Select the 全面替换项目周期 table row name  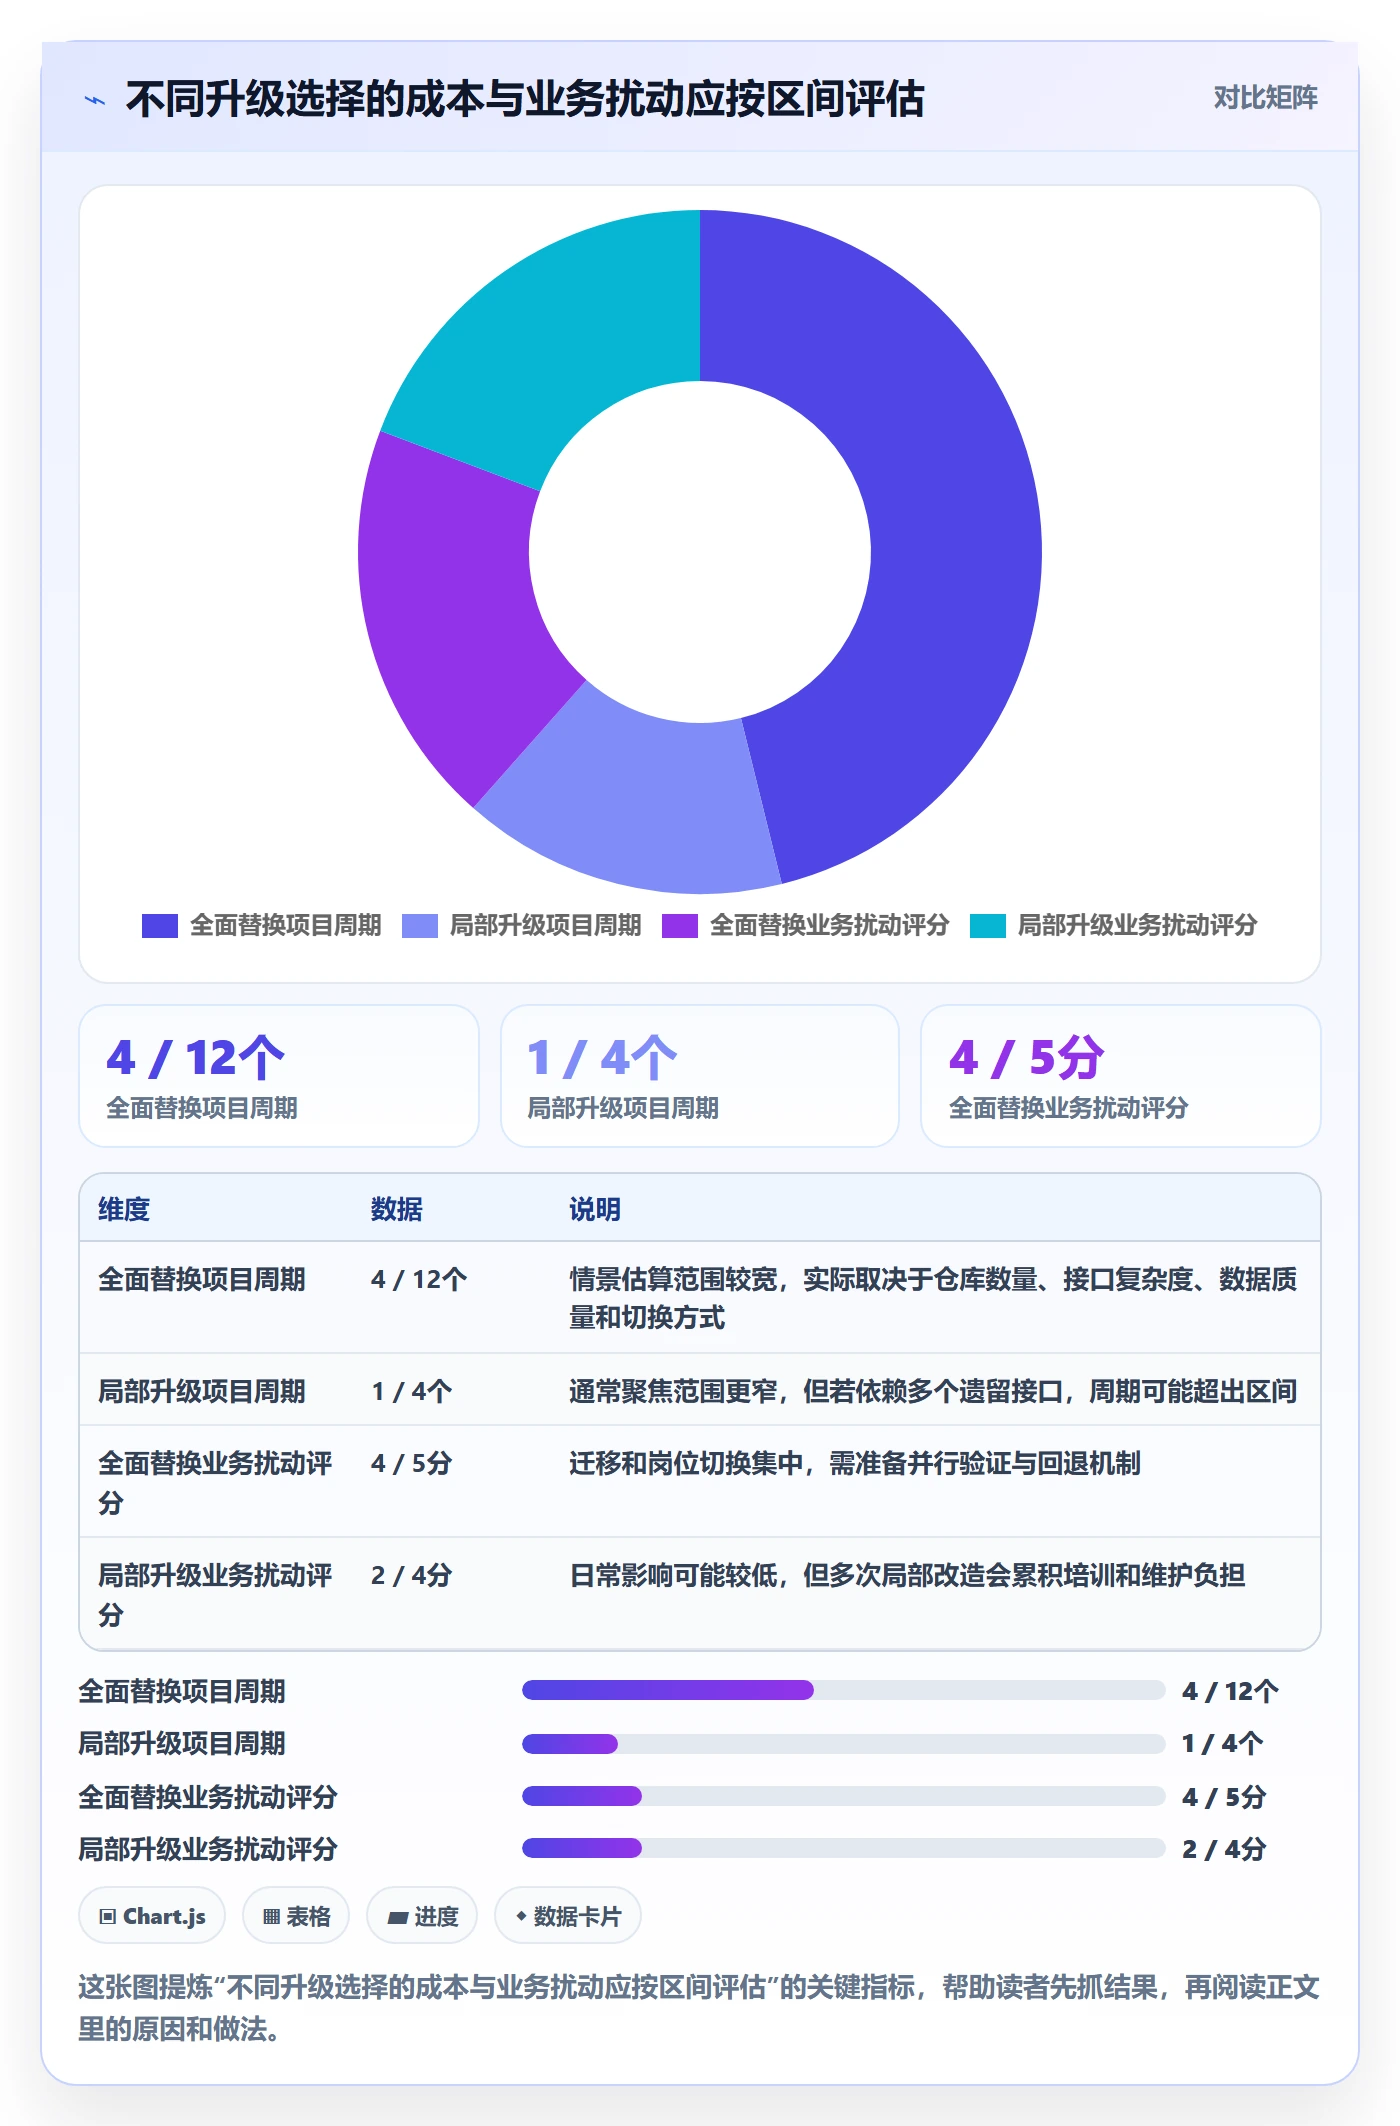click(x=202, y=1279)
